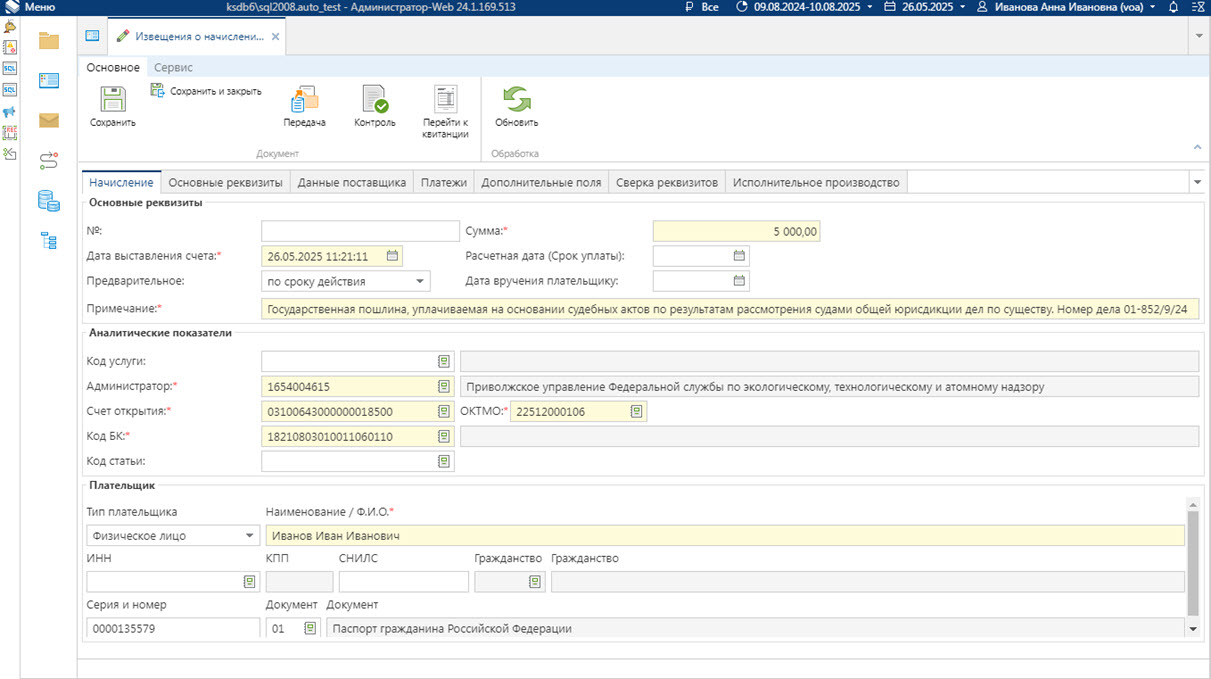The height and width of the screenshot is (679, 1211).
Task: Open calendar for Расчетная дата (Срок уплаты)
Action: (740, 256)
